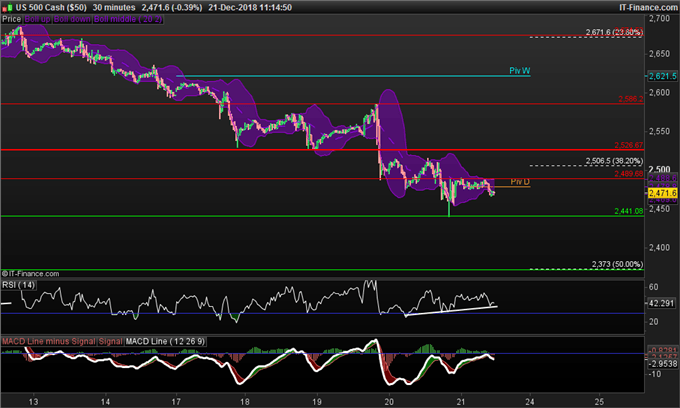
Task: Click date 21 on the time axis
Action: [x=461, y=401]
